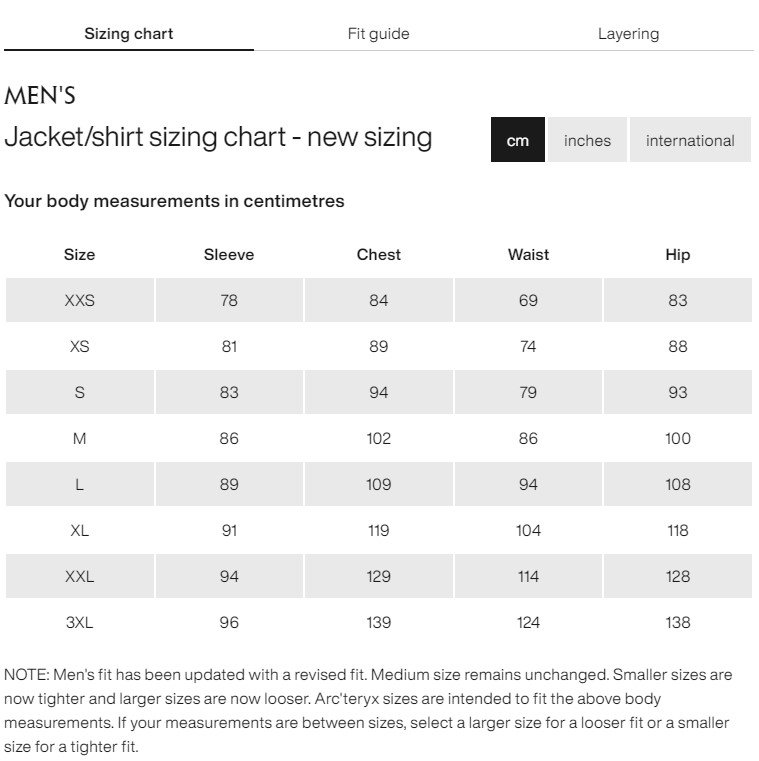Show international sizing

(690, 141)
